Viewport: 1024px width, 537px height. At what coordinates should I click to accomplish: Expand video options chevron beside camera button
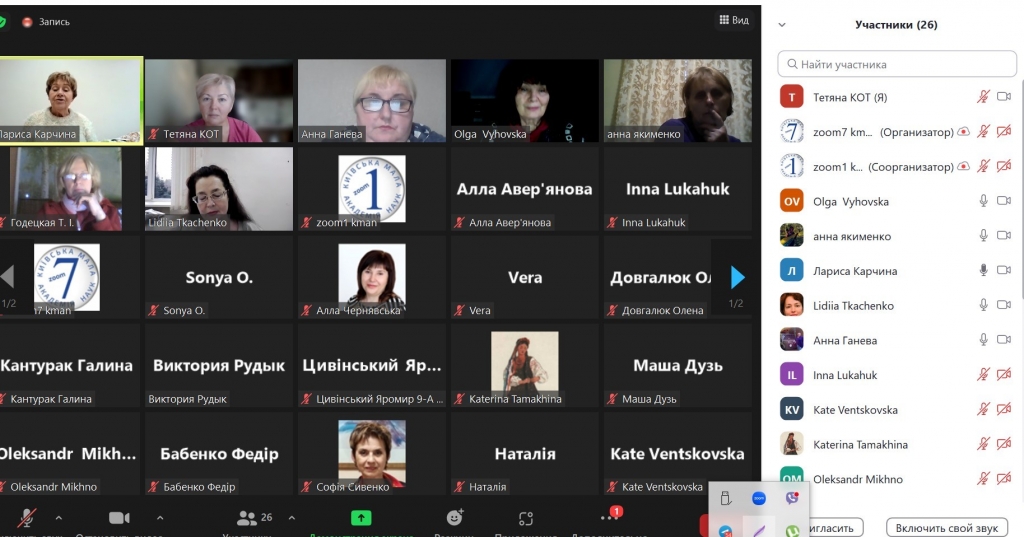coord(160,518)
